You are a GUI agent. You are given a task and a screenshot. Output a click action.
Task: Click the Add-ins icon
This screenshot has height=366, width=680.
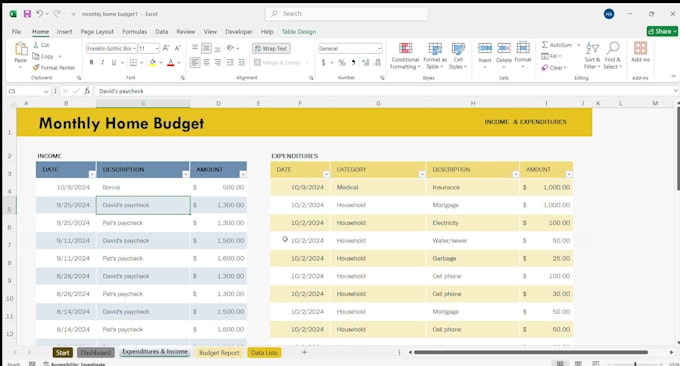point(641,48)
